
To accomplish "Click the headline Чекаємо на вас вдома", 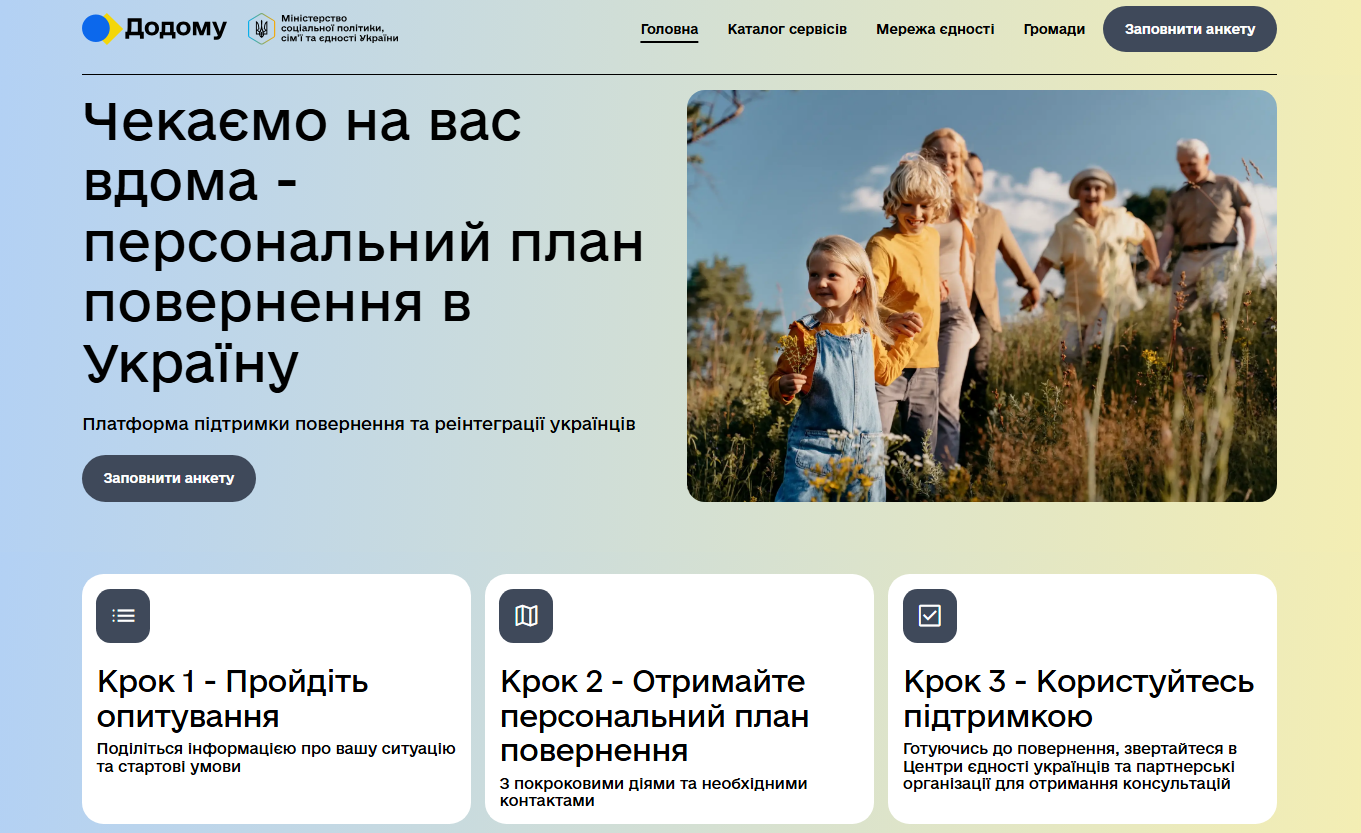I will coord(363,244).
